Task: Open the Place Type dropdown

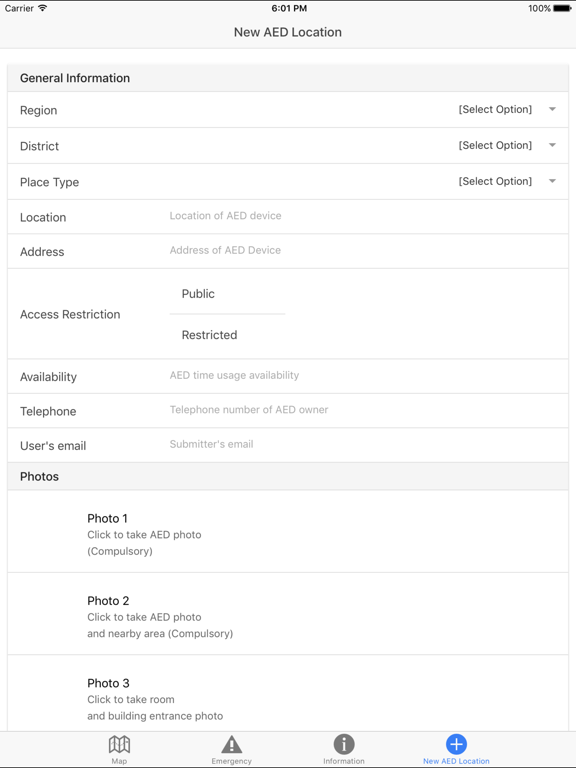Action: click(x=507, y=181)
